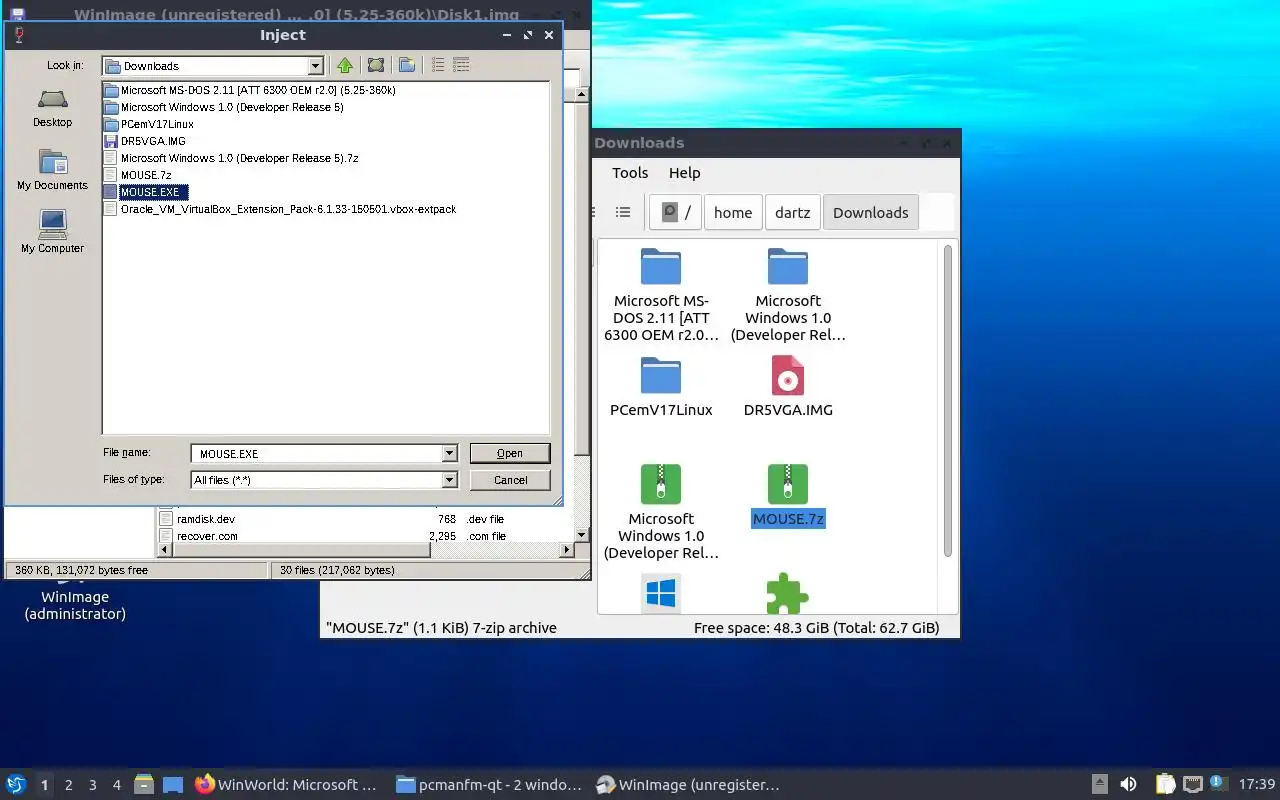Select Microsoft Windows 1.0 7z archive in pcmanfm
Viewport: 1280px width, 800px height.
pos(661,484)
